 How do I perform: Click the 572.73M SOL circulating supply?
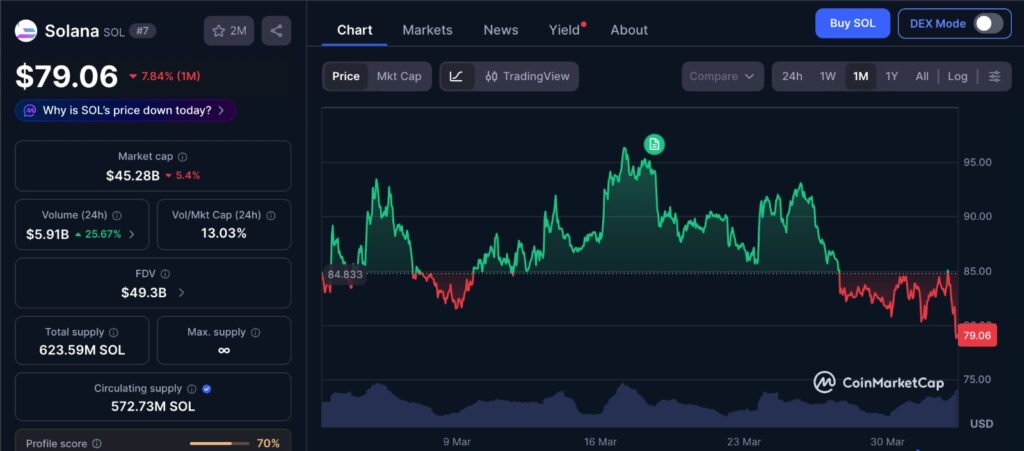pyautogui.click(x=153, y=407)
